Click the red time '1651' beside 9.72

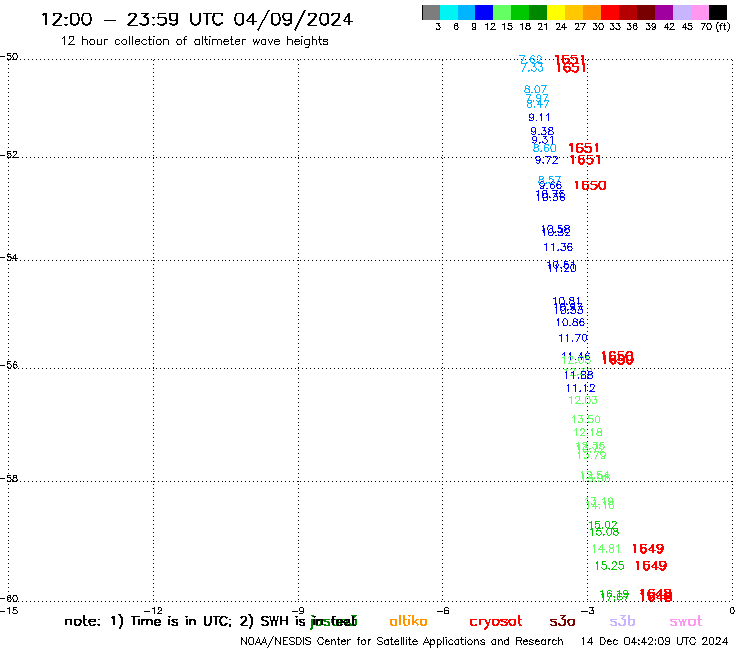(585, 160)
